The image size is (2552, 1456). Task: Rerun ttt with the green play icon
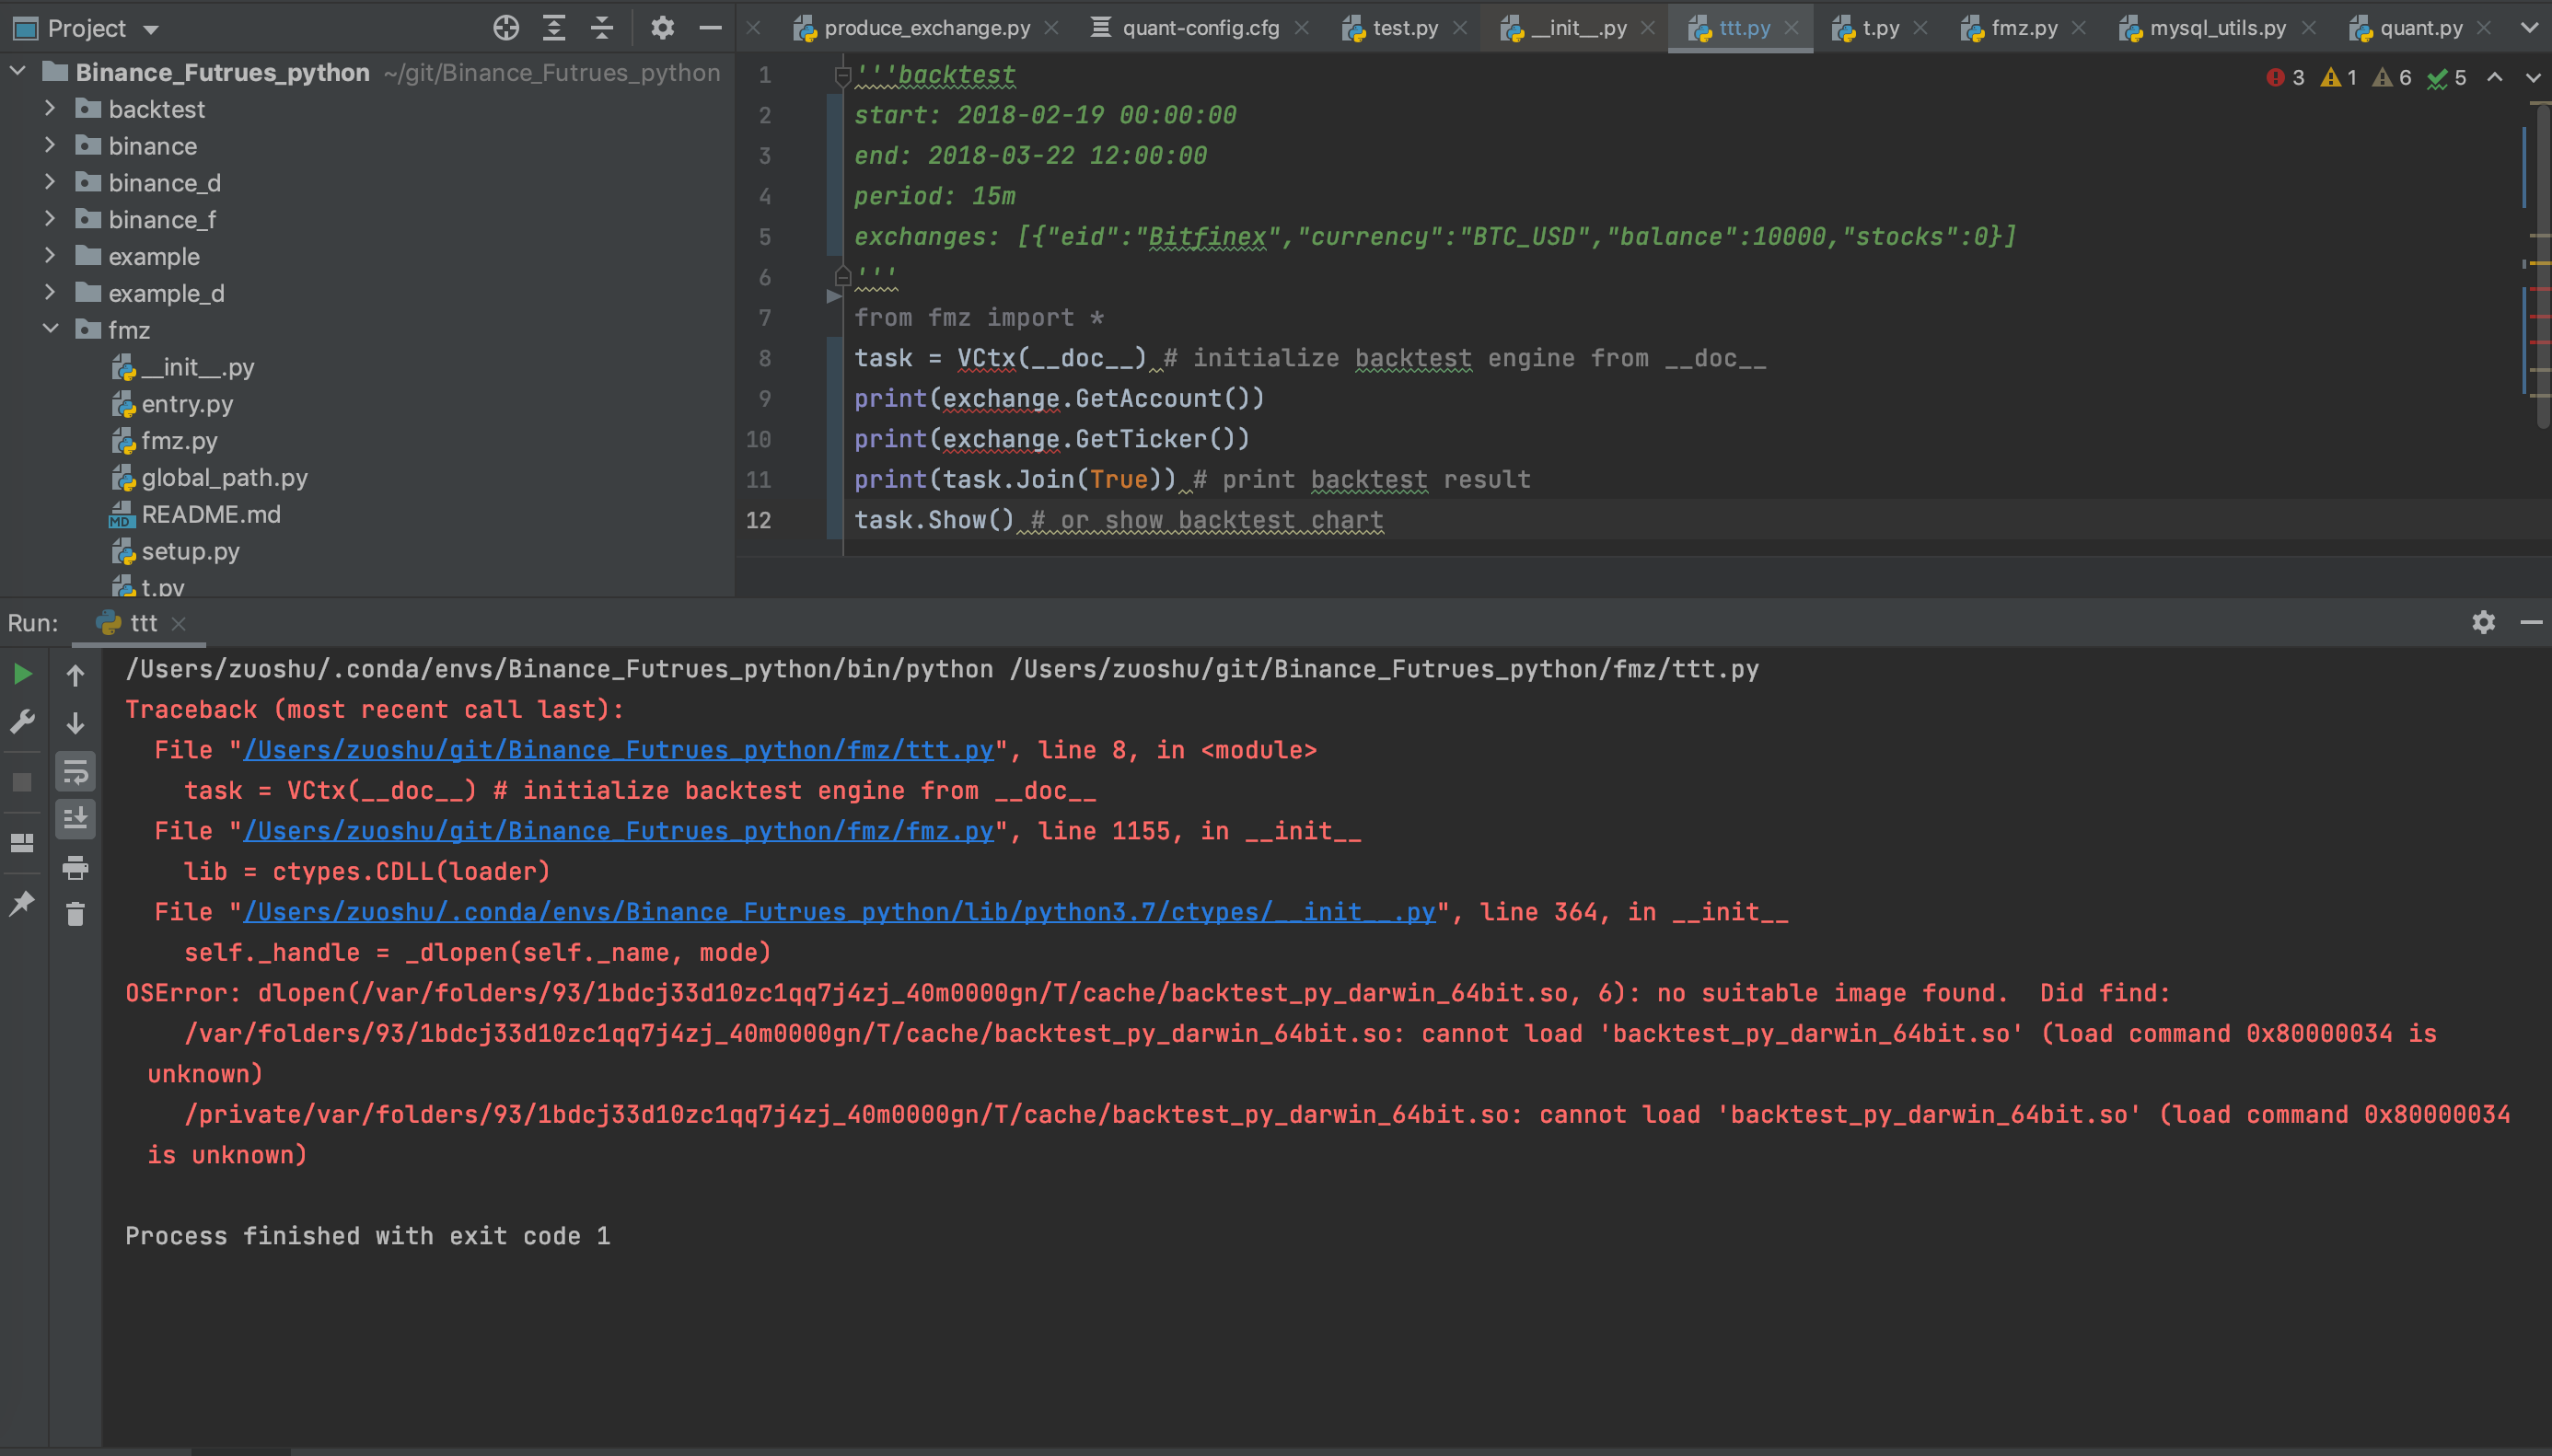tap(22, 674)
